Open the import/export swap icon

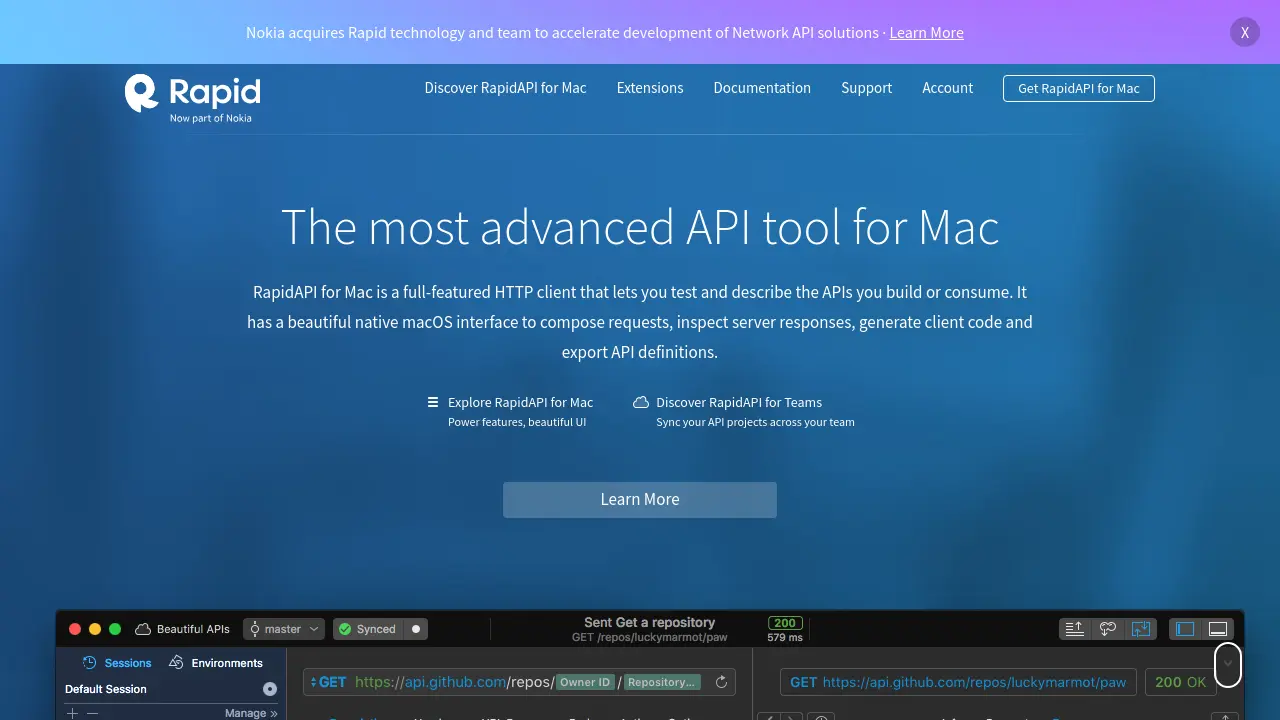point(1141,629)
